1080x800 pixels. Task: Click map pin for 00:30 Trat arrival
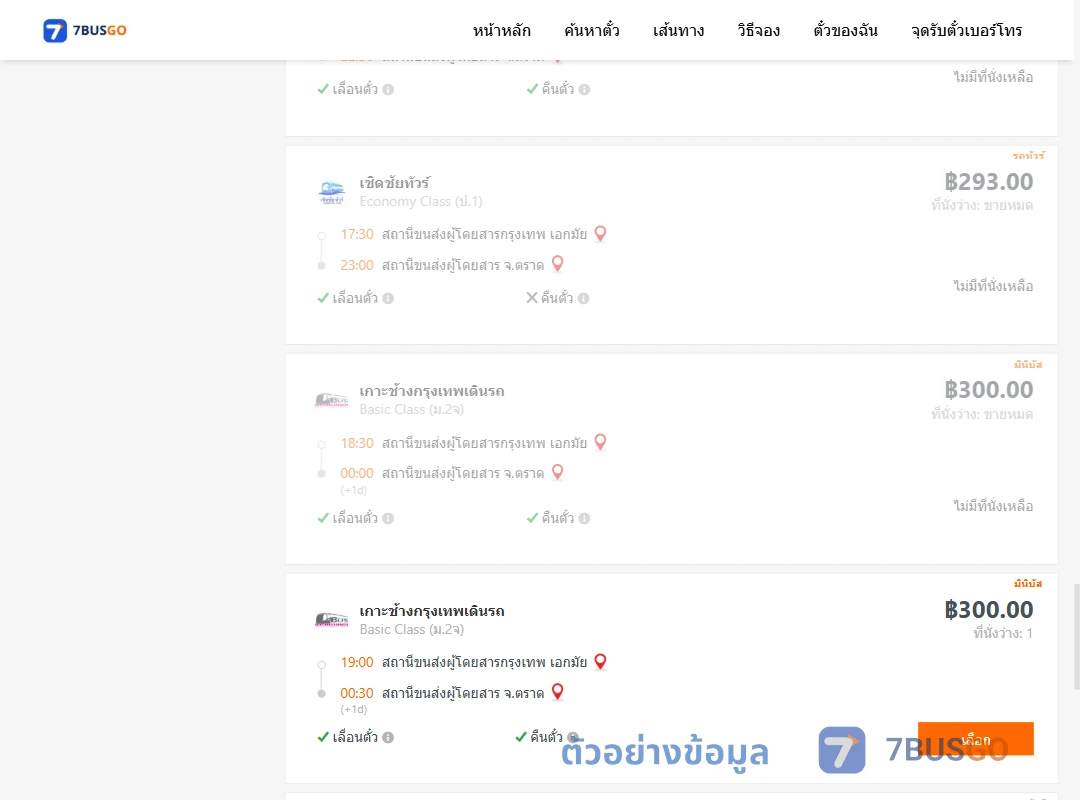(558, 692)
